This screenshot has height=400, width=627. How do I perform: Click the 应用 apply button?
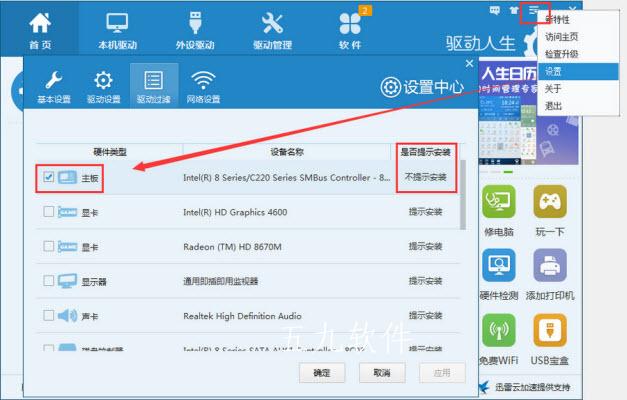(x=442, y=373)
